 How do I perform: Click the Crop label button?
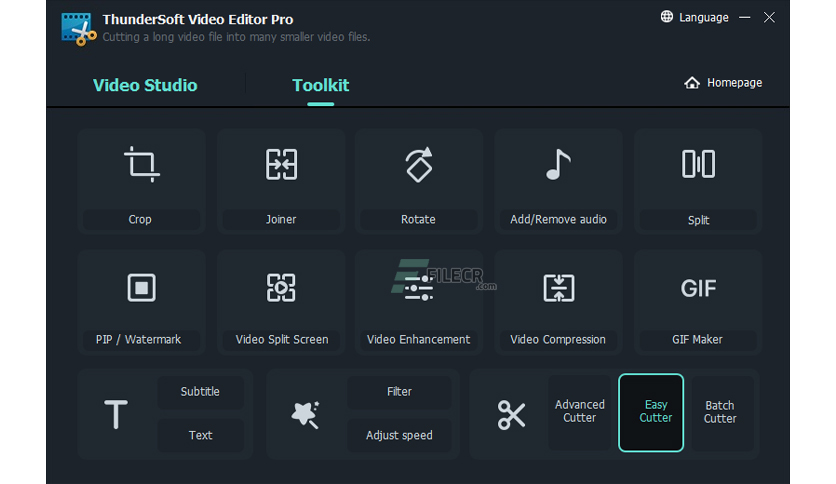[x=141, y=219]
